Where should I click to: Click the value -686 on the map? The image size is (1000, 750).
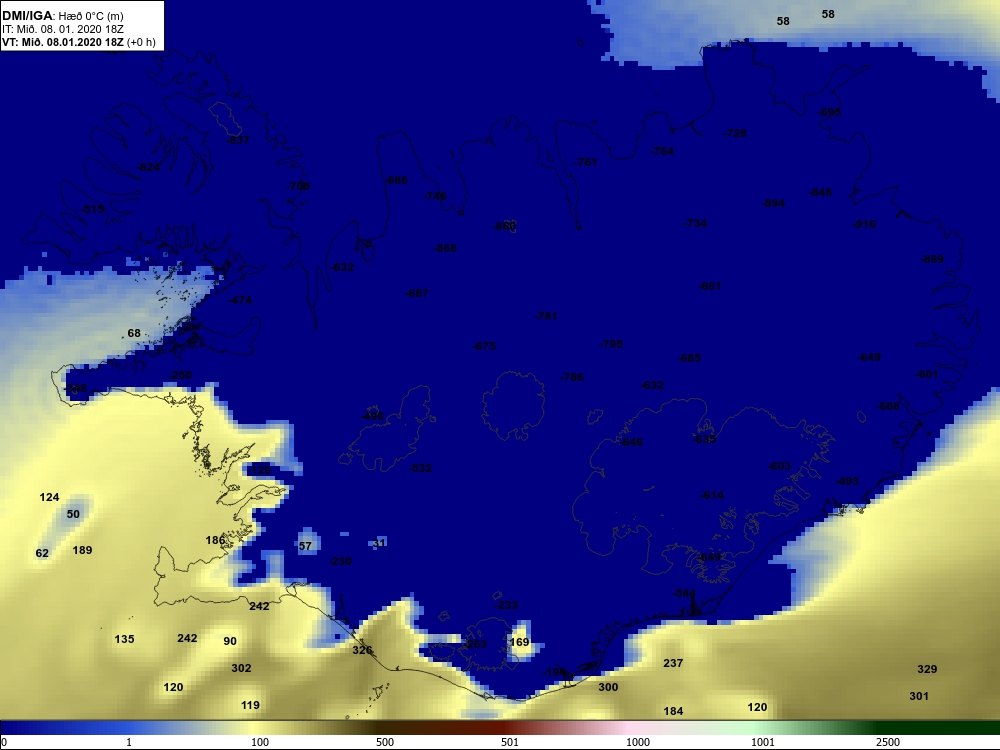pos(396,180)
